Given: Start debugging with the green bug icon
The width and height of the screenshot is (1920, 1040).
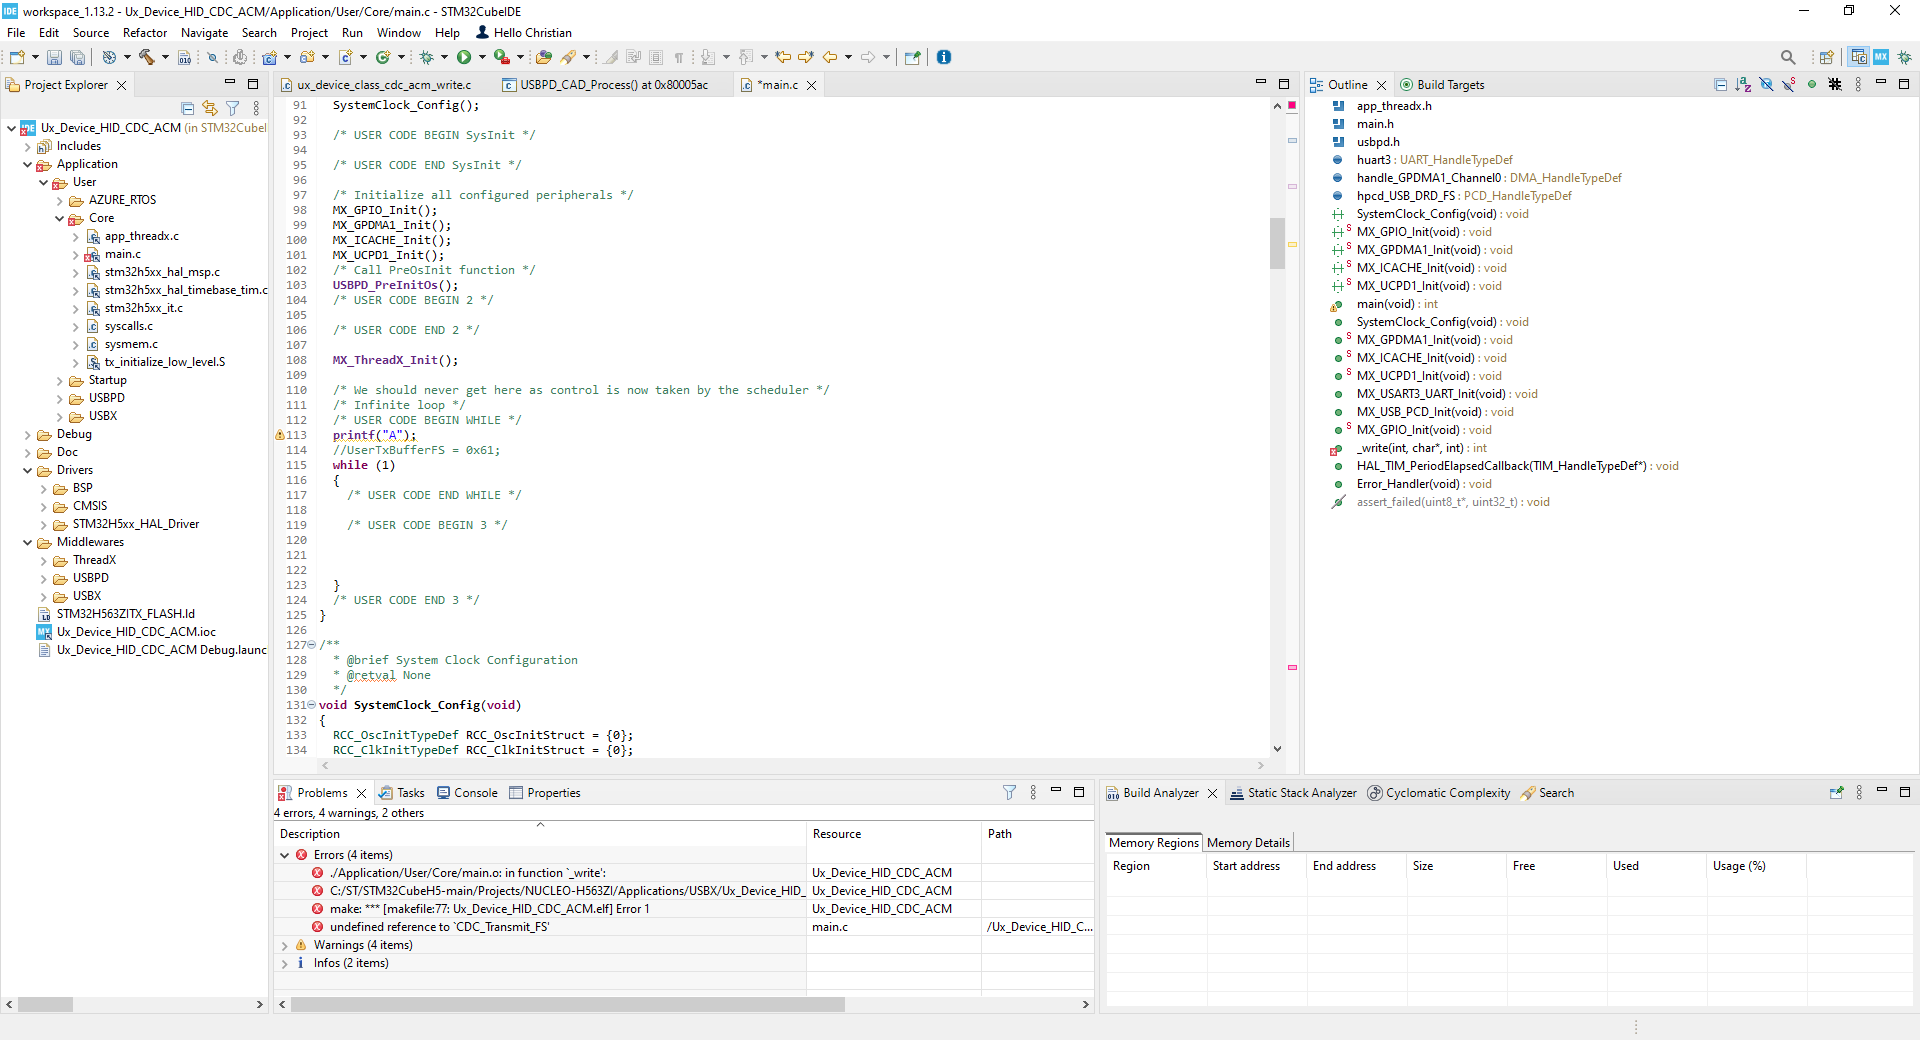Looking at the screenshot, I should point(426,57).
